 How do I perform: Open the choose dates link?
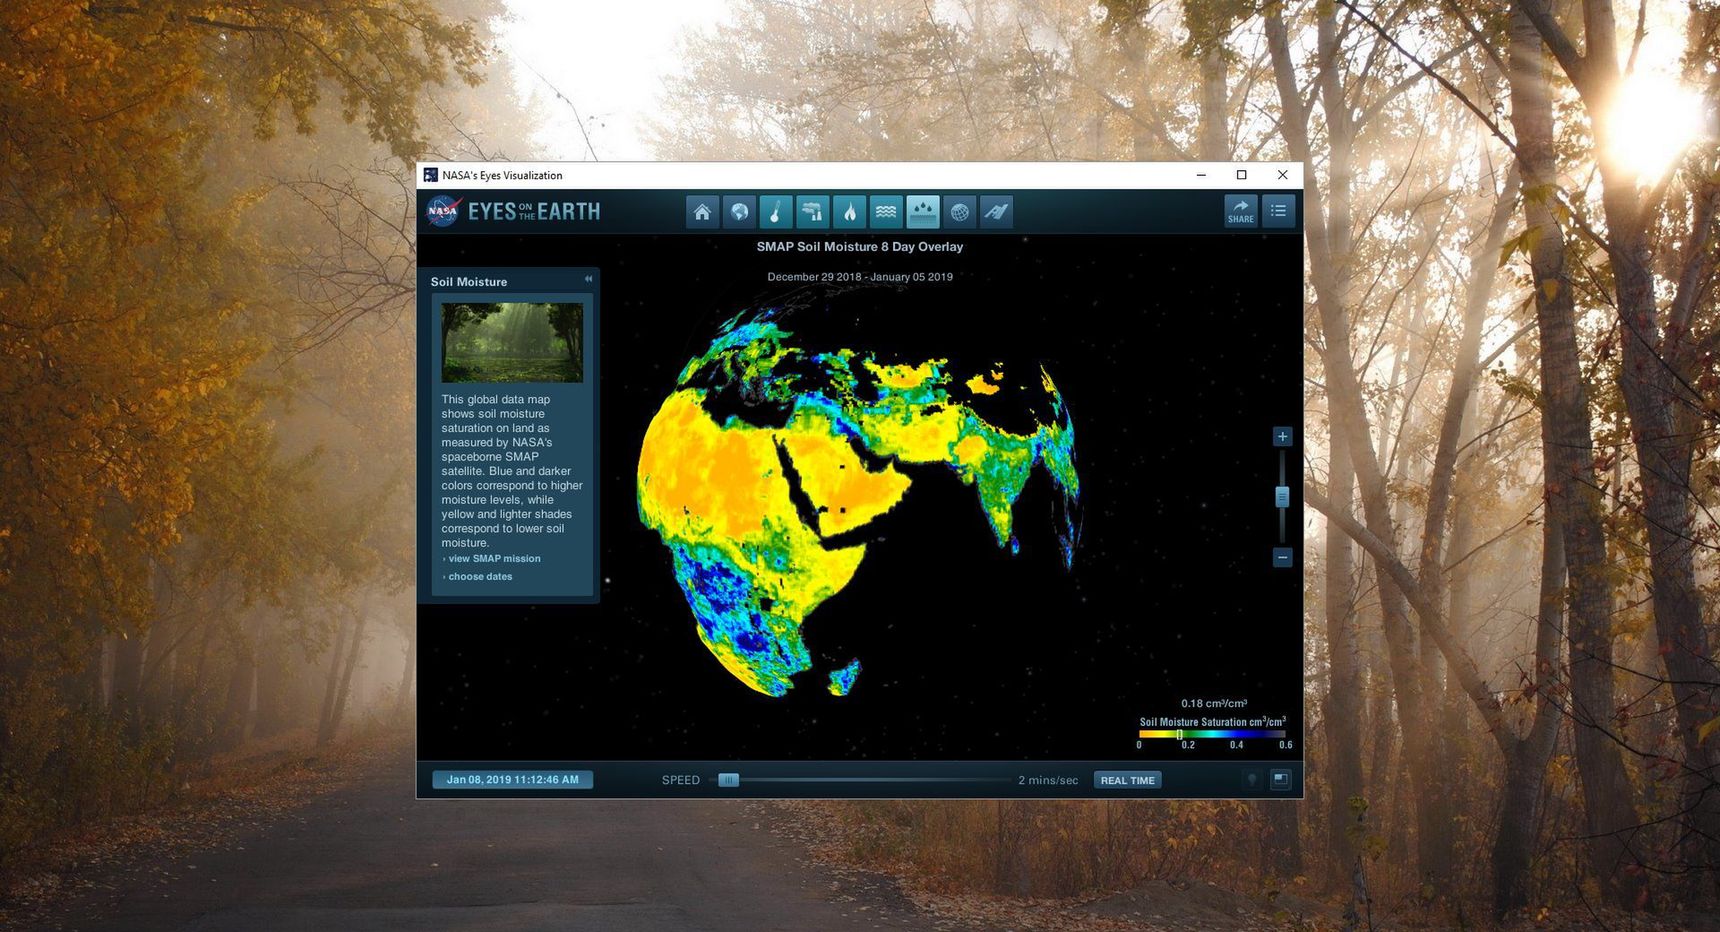click(480, 577)
